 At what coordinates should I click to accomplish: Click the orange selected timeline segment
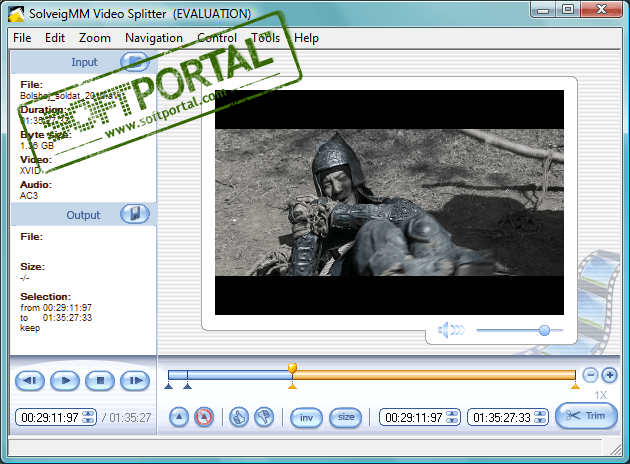pos(434,375)
